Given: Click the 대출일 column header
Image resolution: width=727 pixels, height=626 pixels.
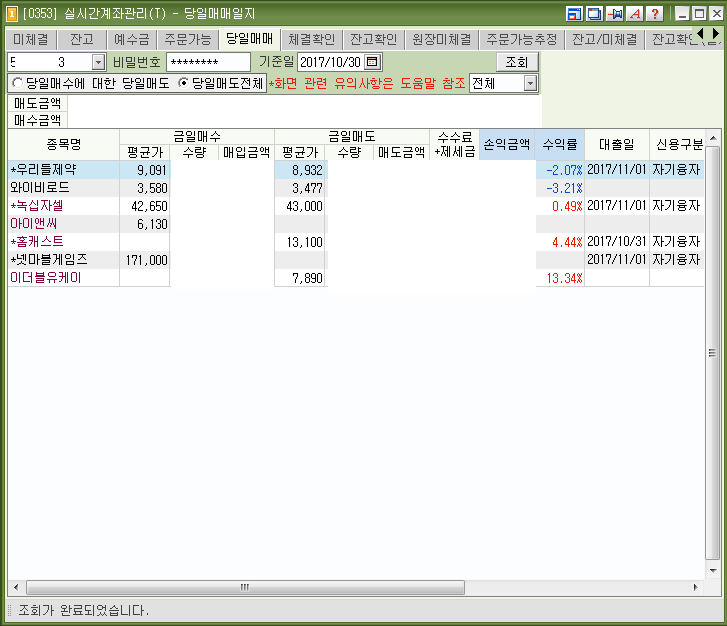Looking at the screenshot, I should (x=617, y=145).
